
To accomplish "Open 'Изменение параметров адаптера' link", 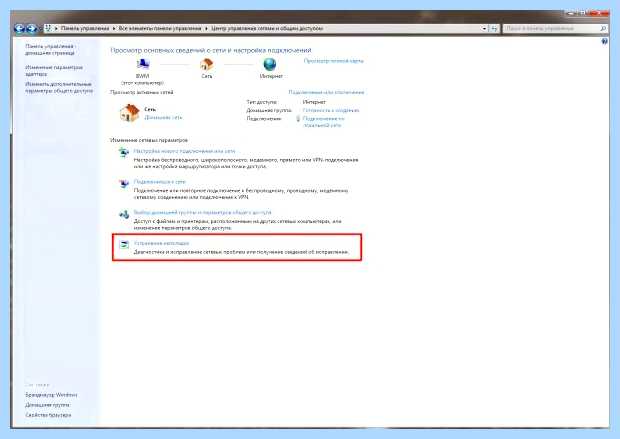I will click(54, 70).
